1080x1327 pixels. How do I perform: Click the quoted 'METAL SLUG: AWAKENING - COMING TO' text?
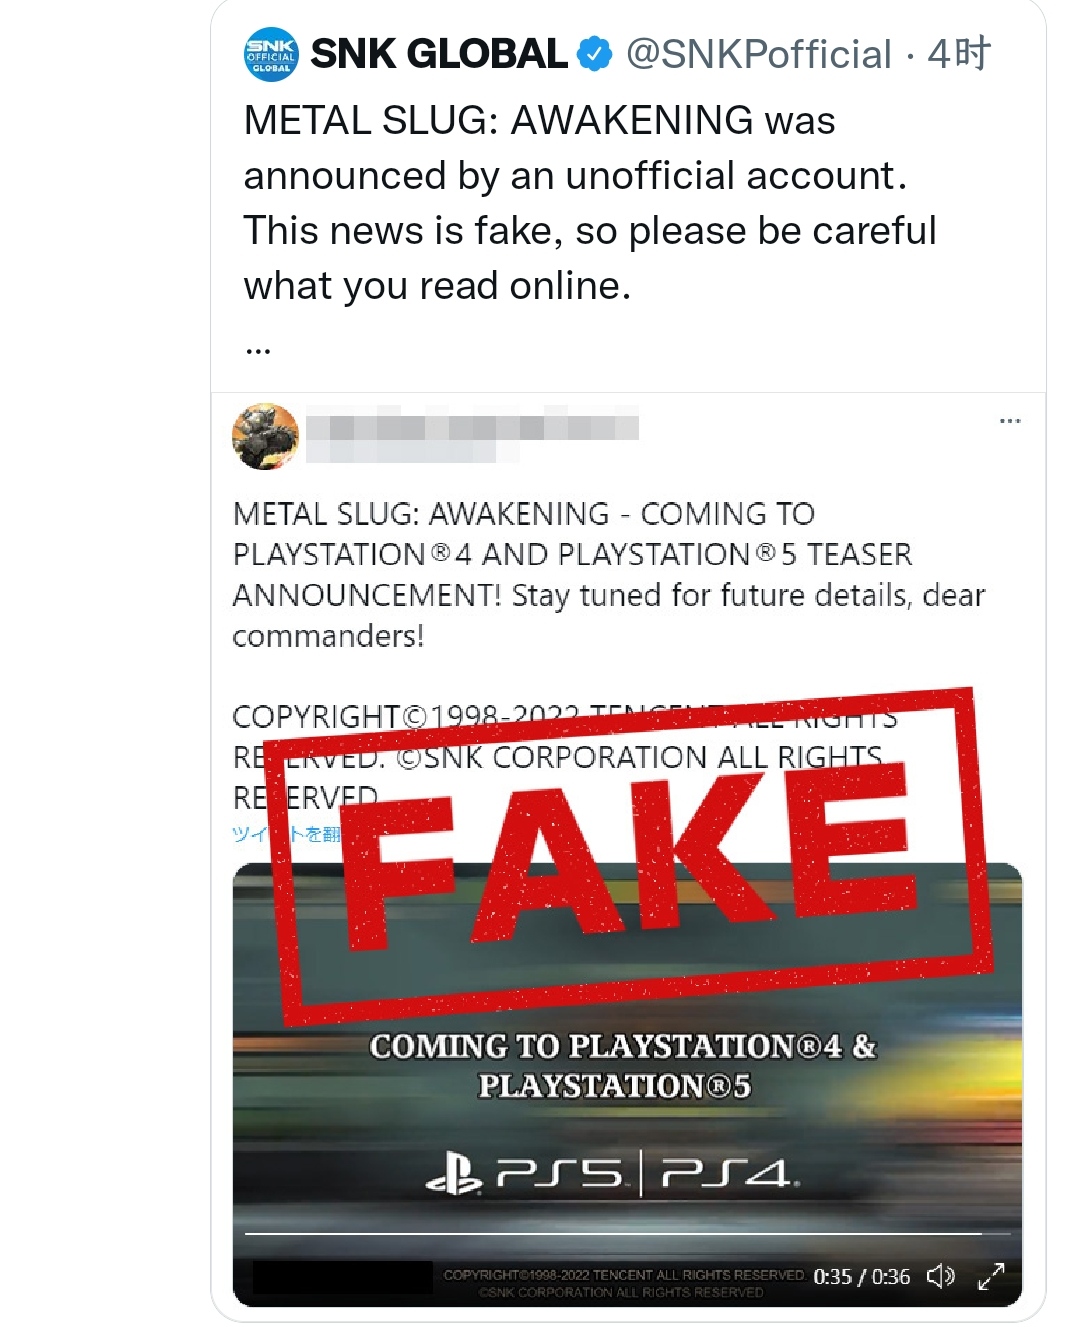tap(523, 514)
